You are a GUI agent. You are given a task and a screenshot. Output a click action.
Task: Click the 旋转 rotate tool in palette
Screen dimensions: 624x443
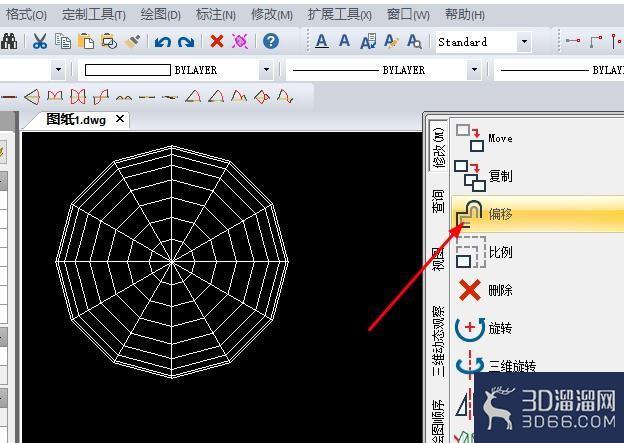[537, 328]
